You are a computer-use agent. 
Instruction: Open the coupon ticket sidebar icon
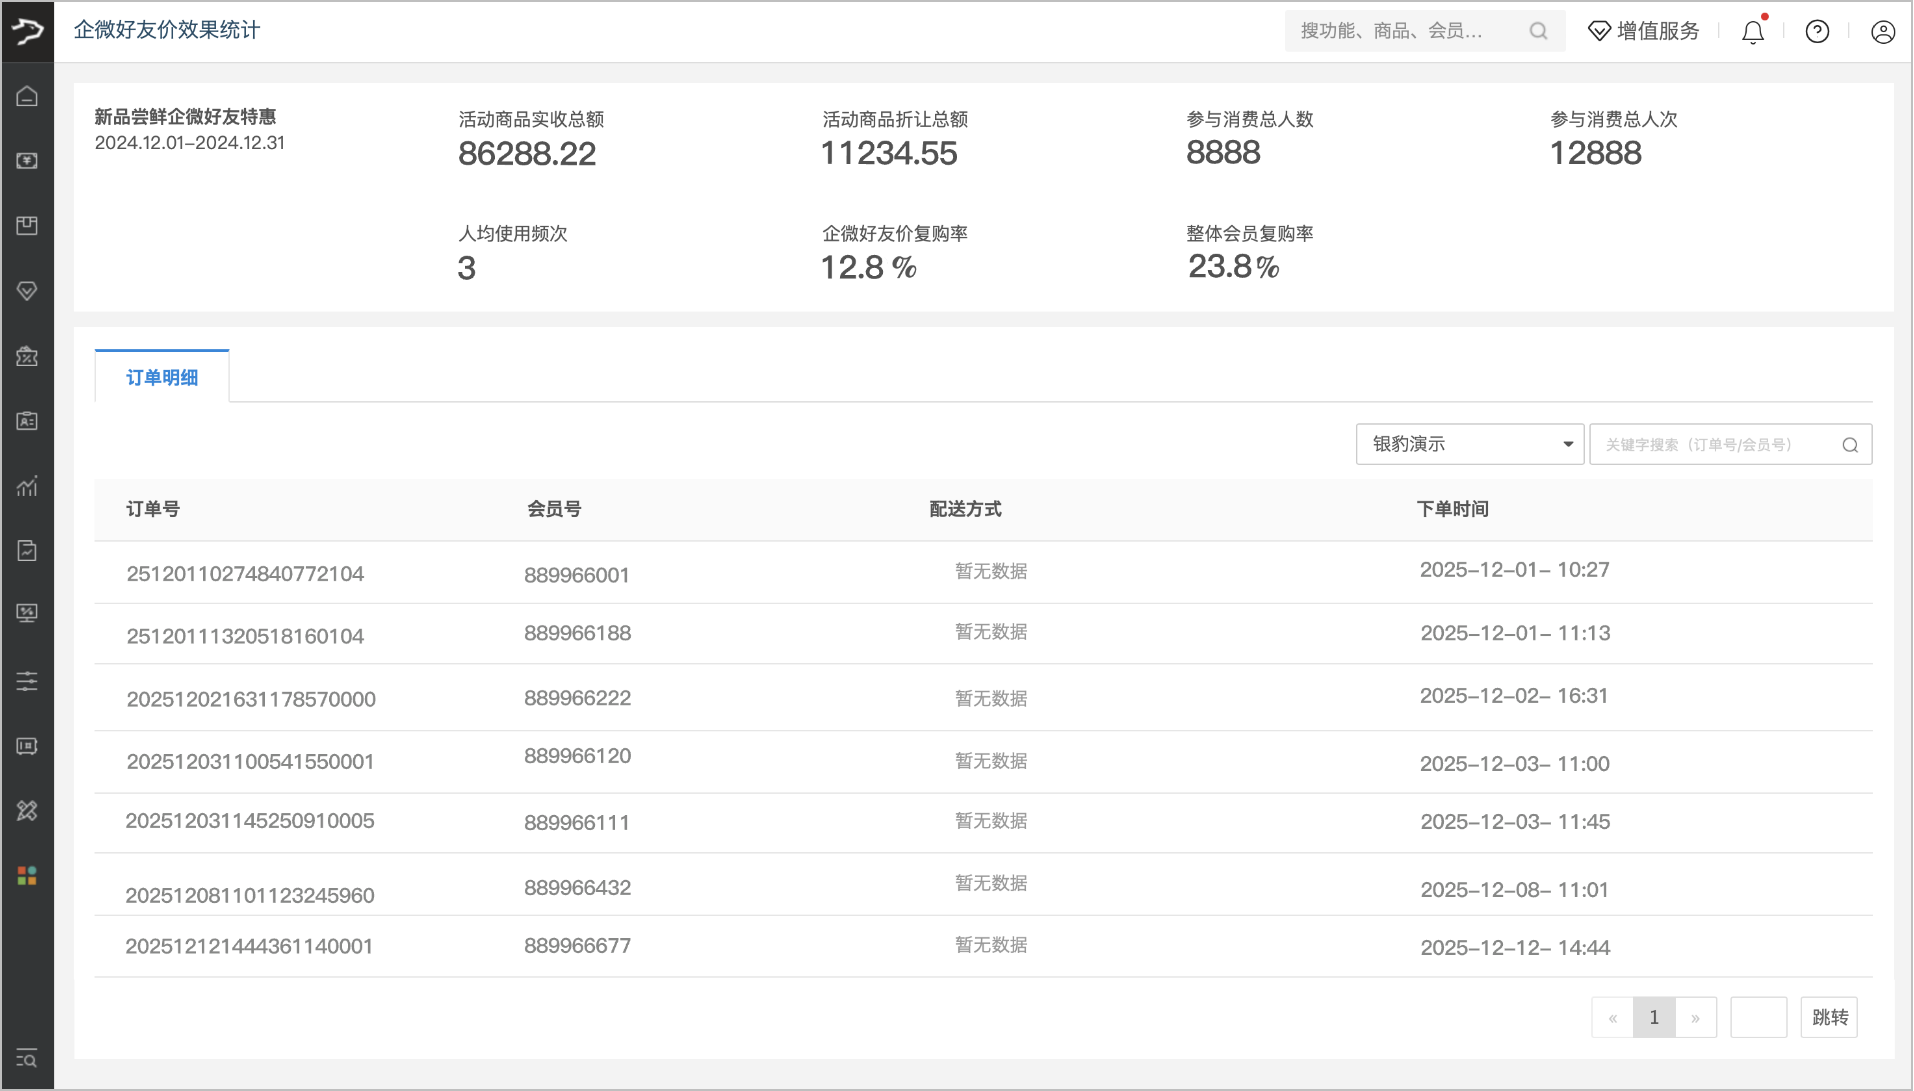point(27,356)
